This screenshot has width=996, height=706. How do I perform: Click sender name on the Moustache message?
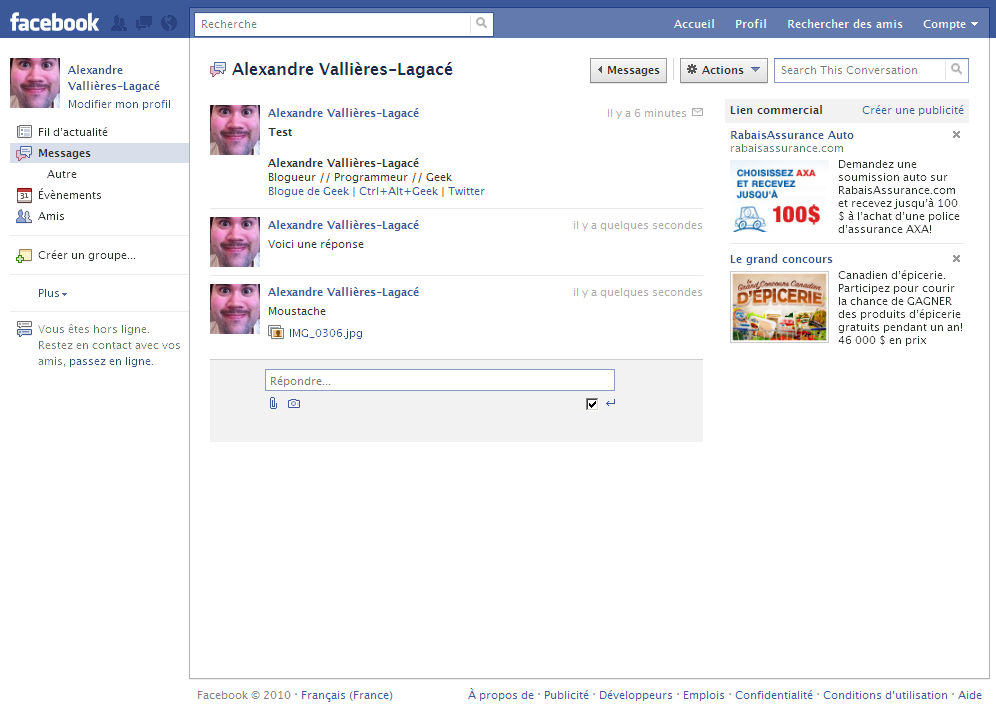click(x=343, y=292)
